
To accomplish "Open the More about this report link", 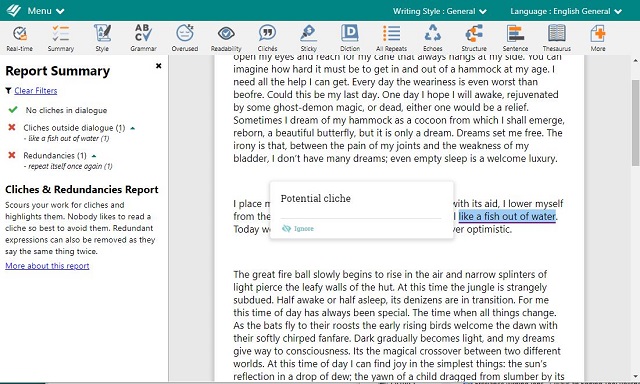I will tap(47, 266).
